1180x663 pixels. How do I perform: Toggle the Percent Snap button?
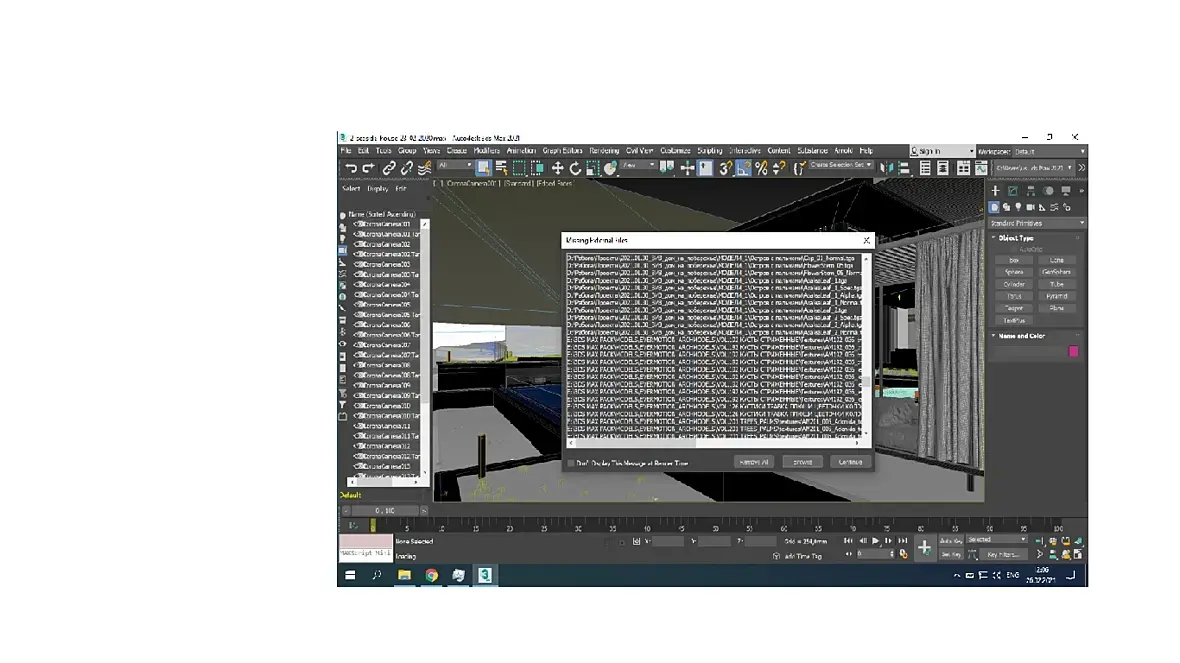tap(761, 169)
